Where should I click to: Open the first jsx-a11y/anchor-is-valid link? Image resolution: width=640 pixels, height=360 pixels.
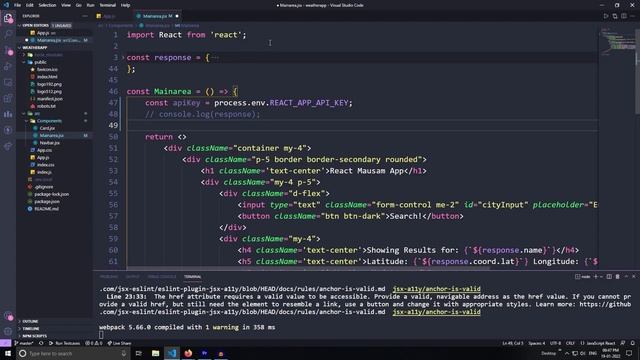pyautogui.click(x=436, y=289)
